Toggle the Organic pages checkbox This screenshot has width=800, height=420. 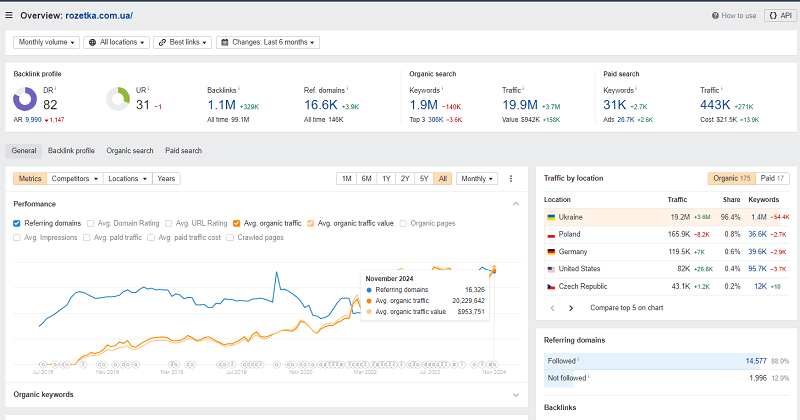[x=403, y=223]
